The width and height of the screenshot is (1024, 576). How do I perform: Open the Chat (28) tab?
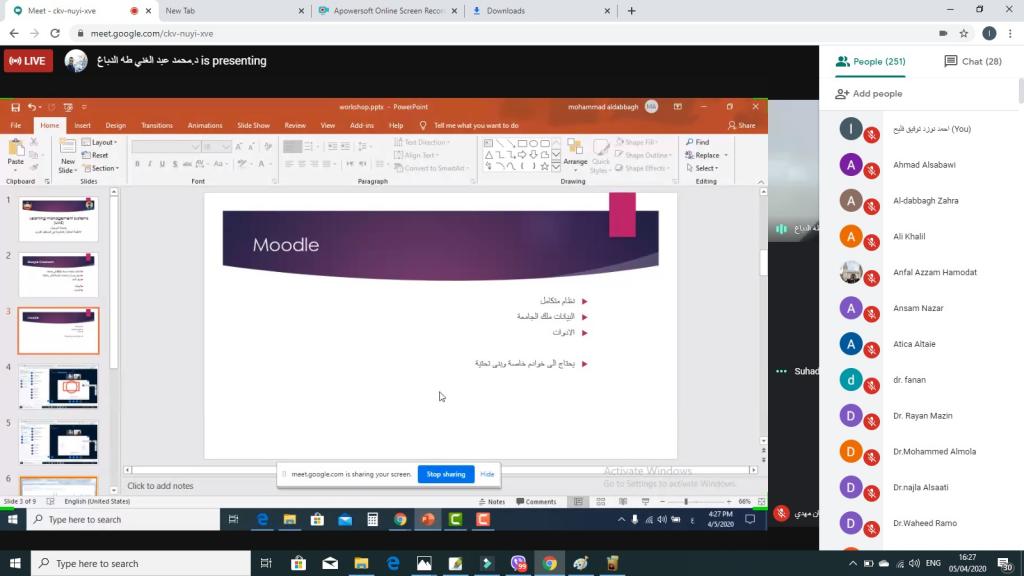coord(972,61)
